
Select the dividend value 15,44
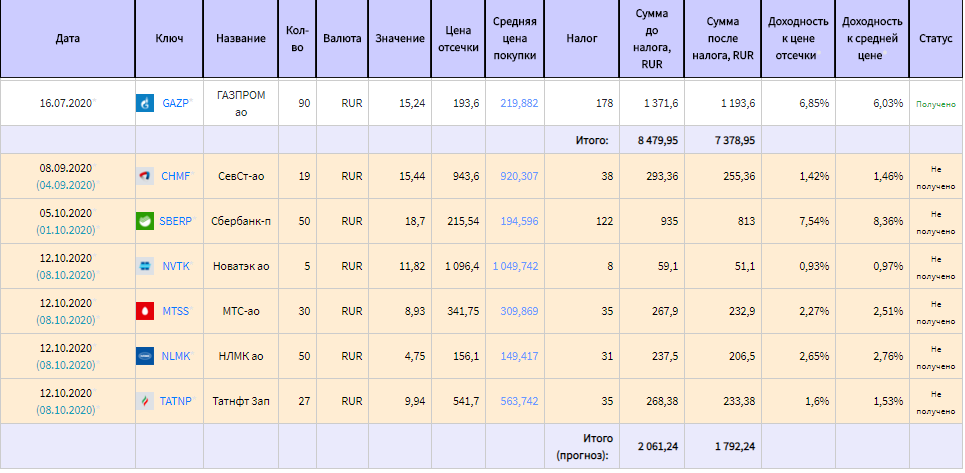(412, 177)
